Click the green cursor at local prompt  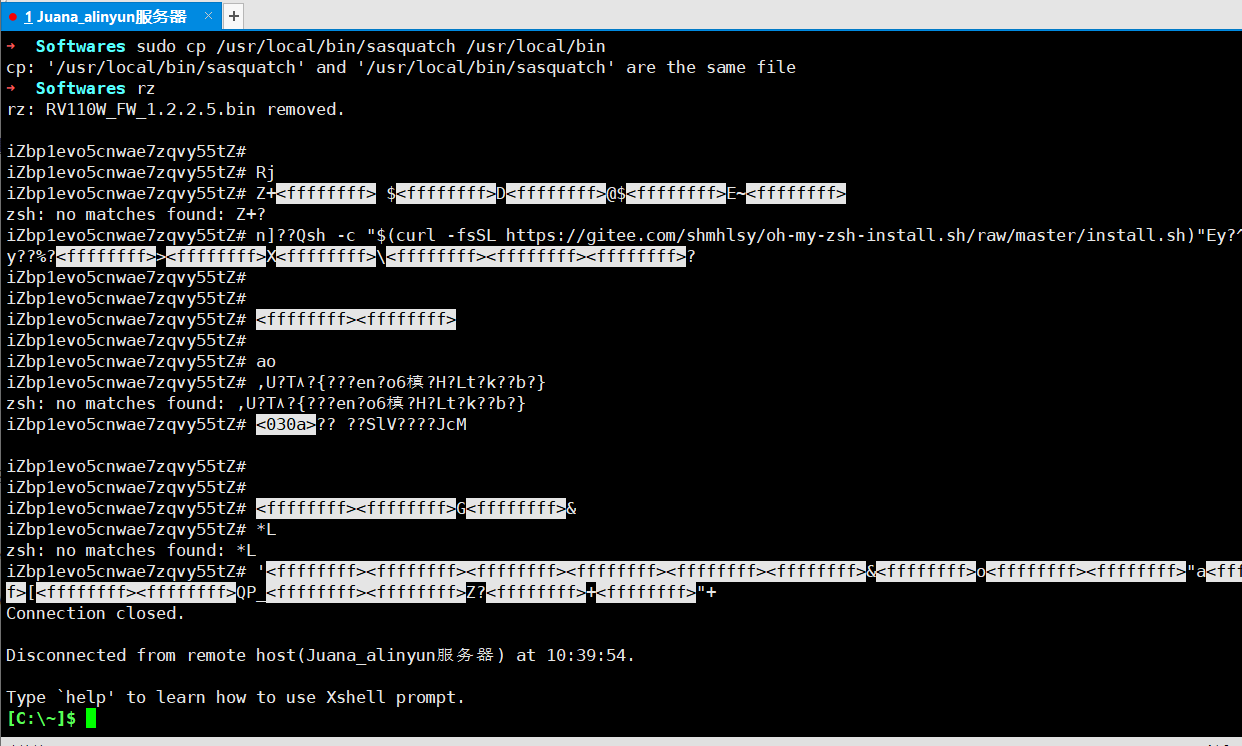(x=91, y=718)
